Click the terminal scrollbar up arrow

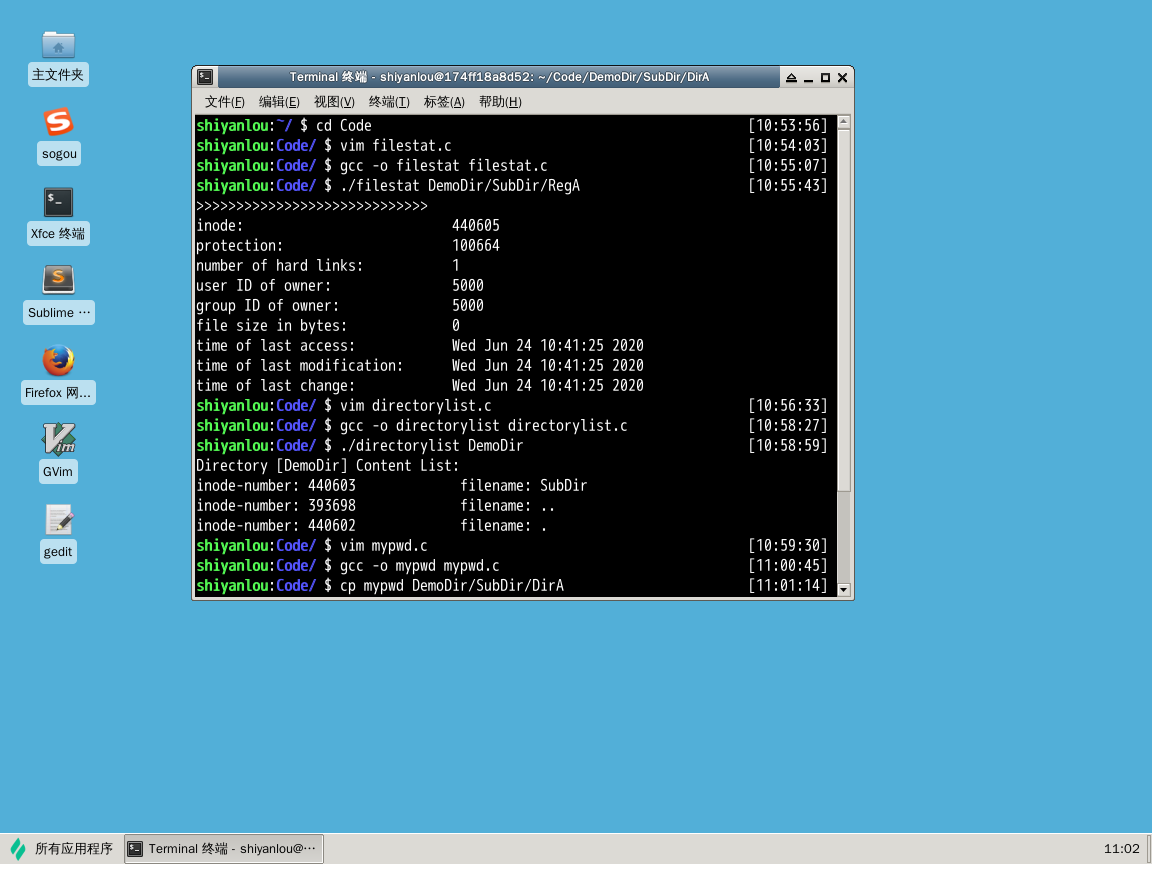(x=844, y=123)
